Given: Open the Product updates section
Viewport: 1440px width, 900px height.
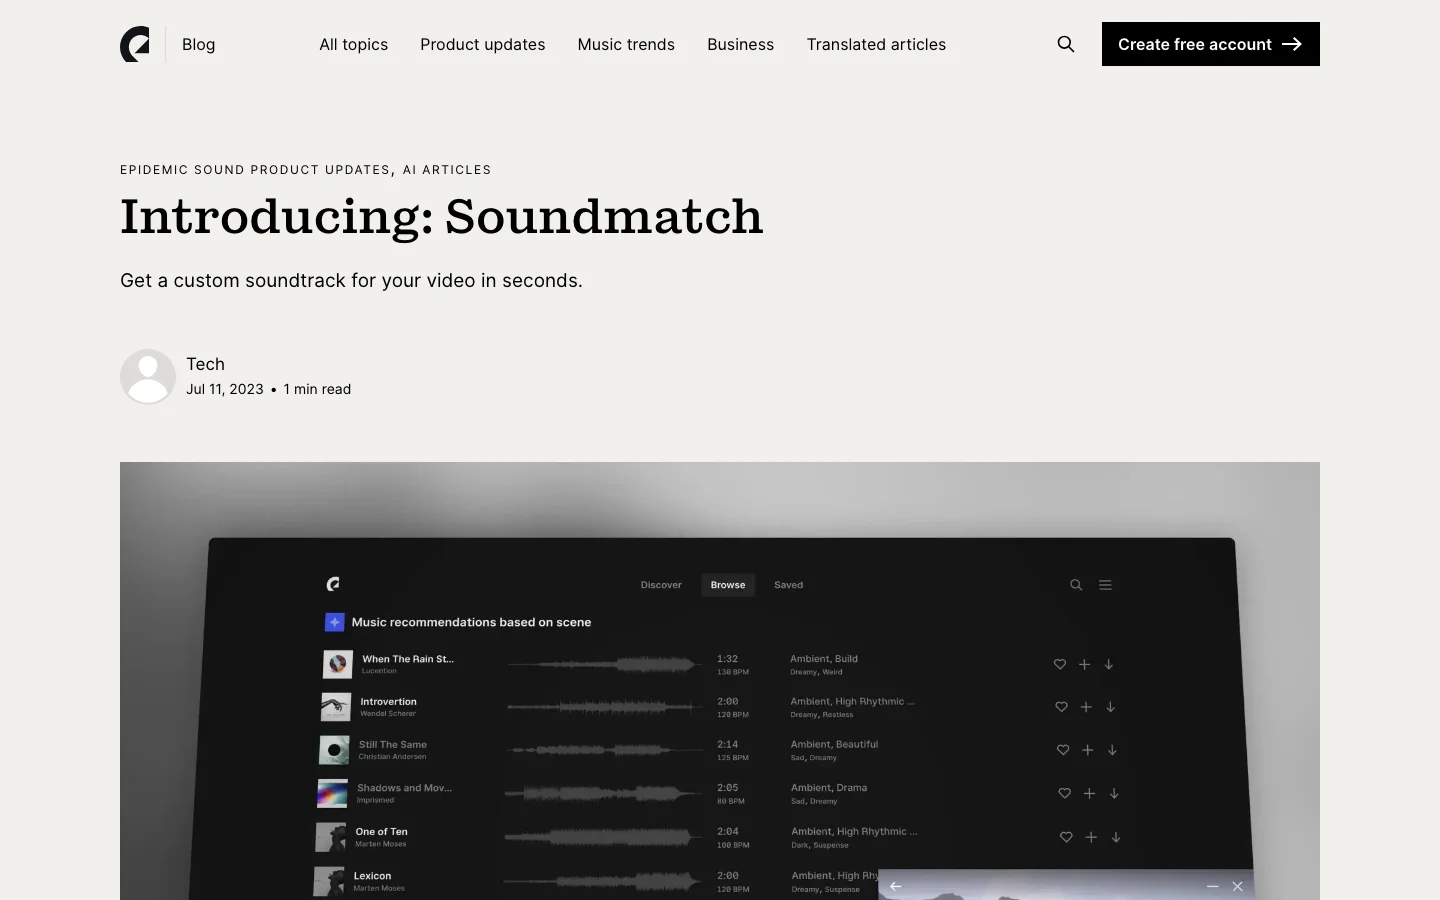Looking at the screenshot, I should [x=482, y=44].
